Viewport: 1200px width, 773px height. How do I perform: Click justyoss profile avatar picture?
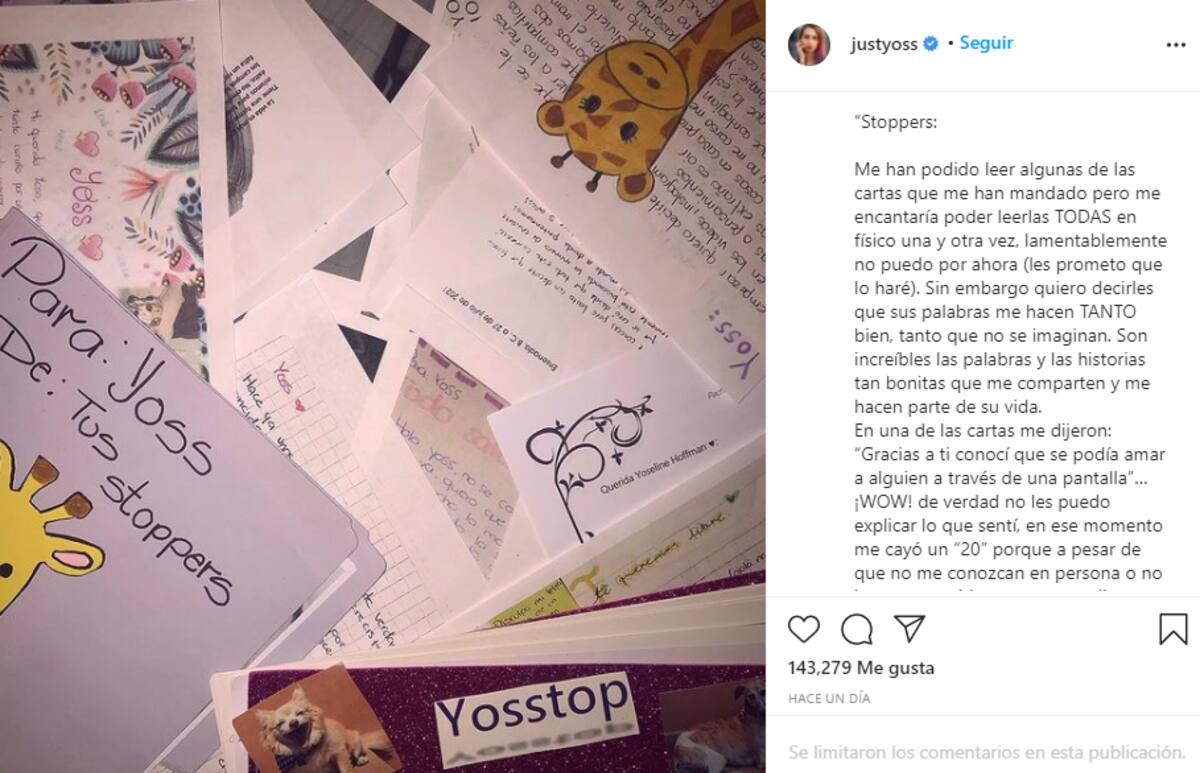pyautogui.click(x=809, y=45)
